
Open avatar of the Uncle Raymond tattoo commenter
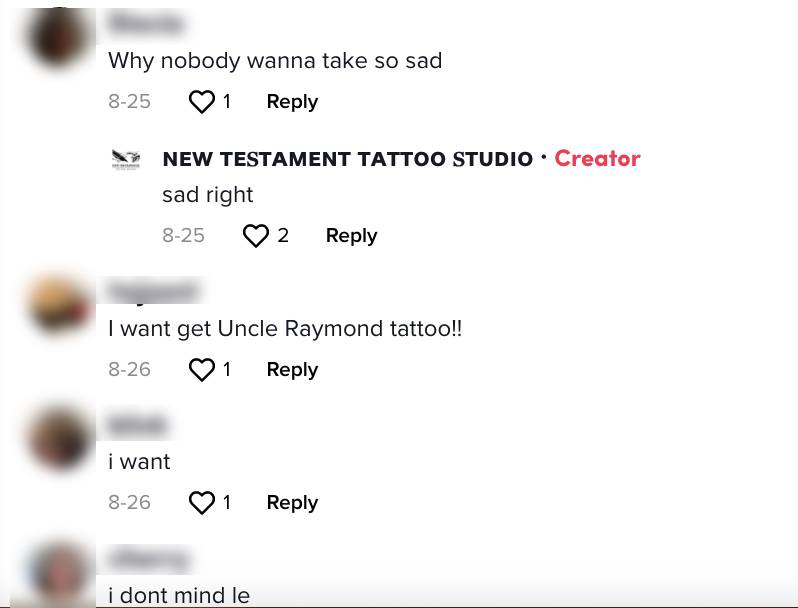59,305
